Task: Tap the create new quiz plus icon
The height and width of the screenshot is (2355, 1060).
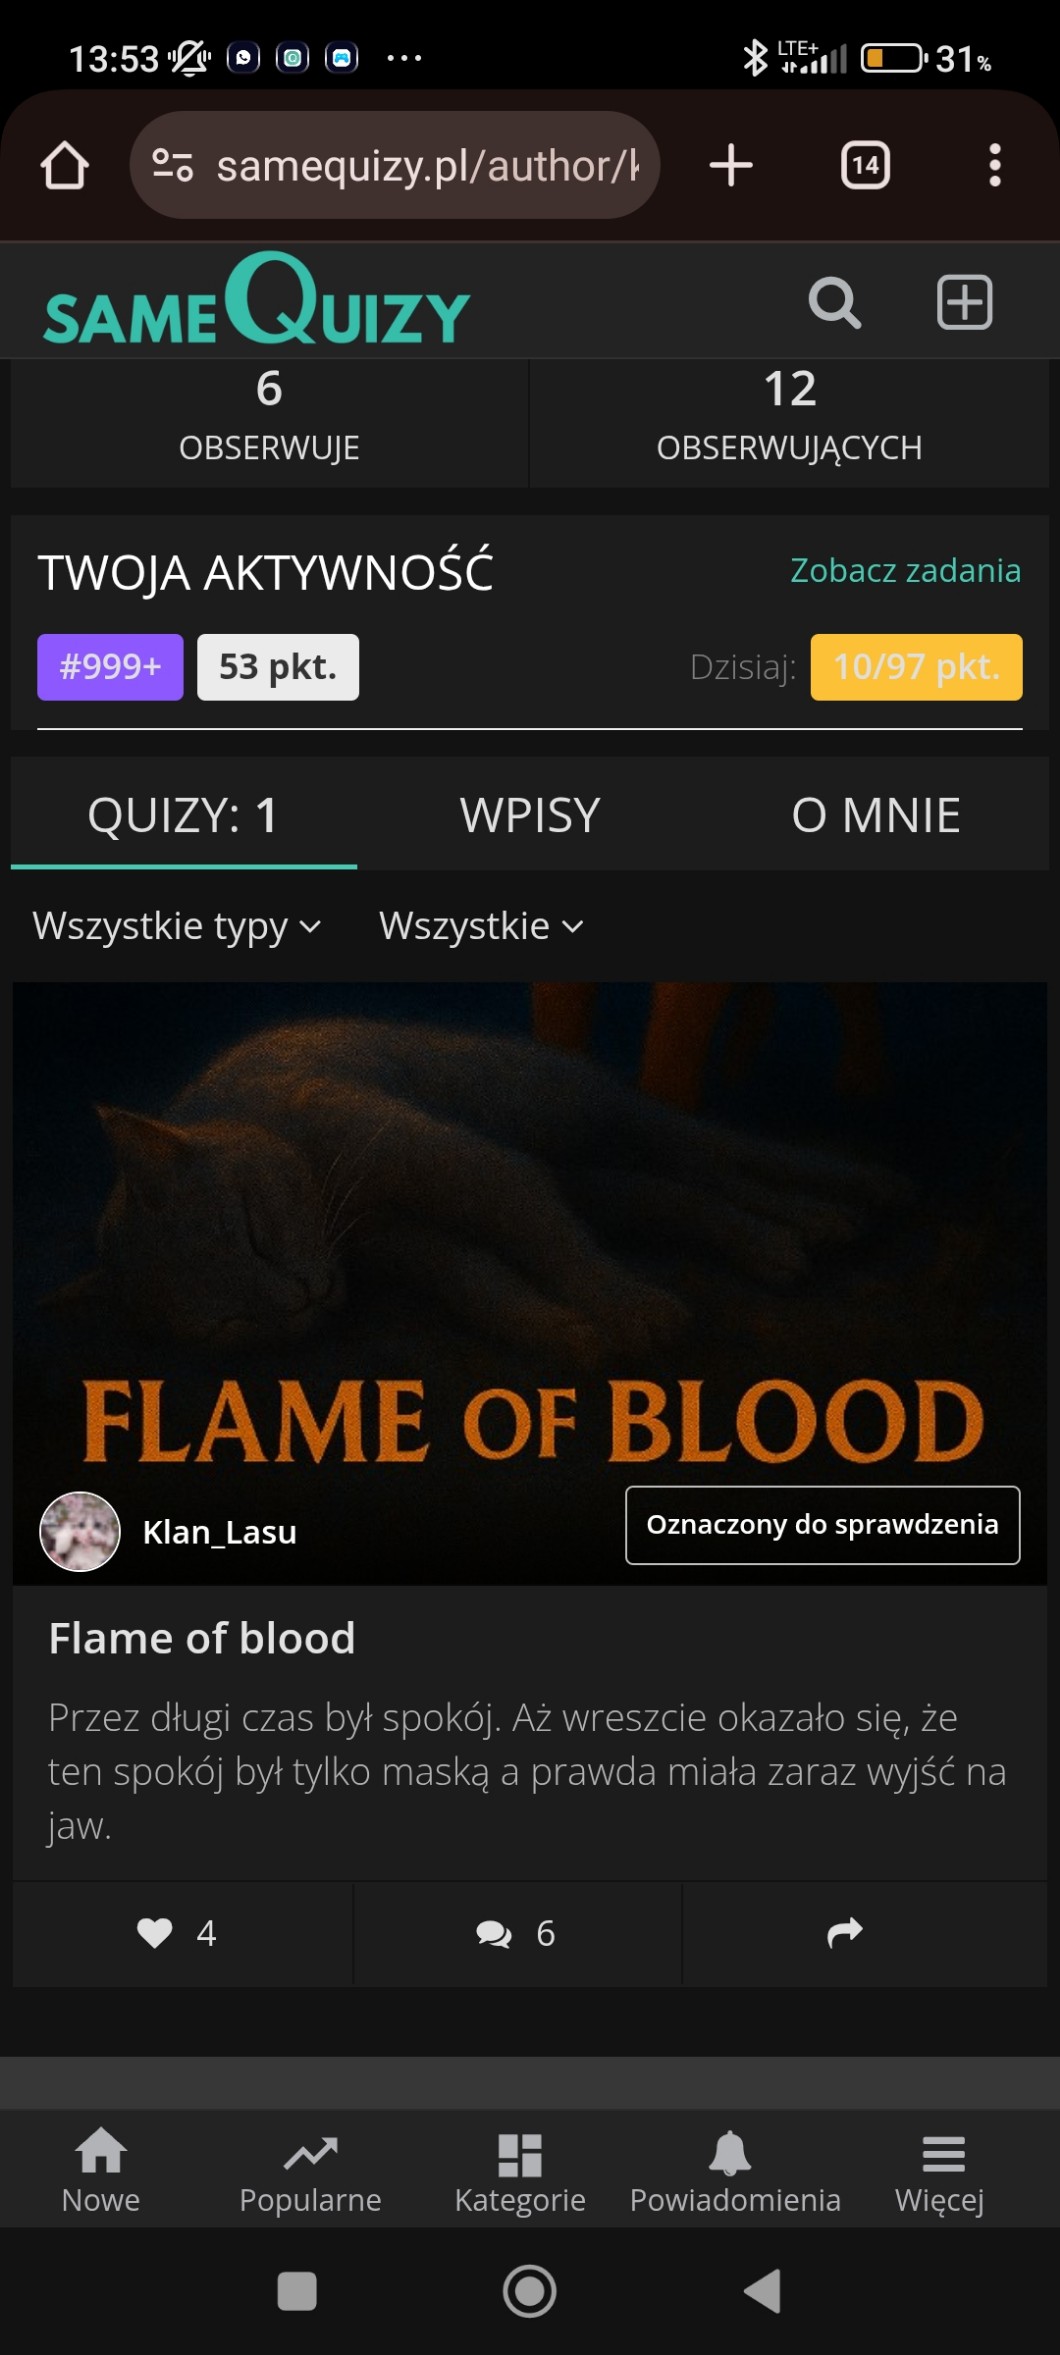Action: (964, 302)
